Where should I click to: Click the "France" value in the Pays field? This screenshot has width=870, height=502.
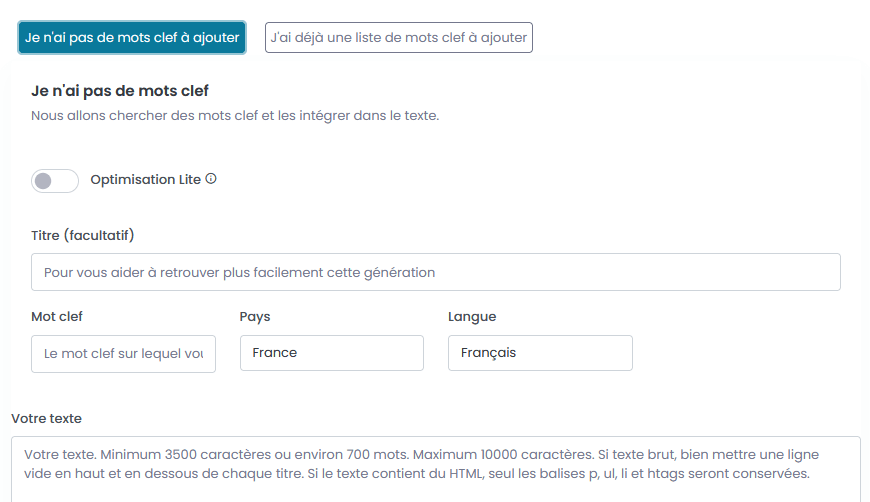275,353
